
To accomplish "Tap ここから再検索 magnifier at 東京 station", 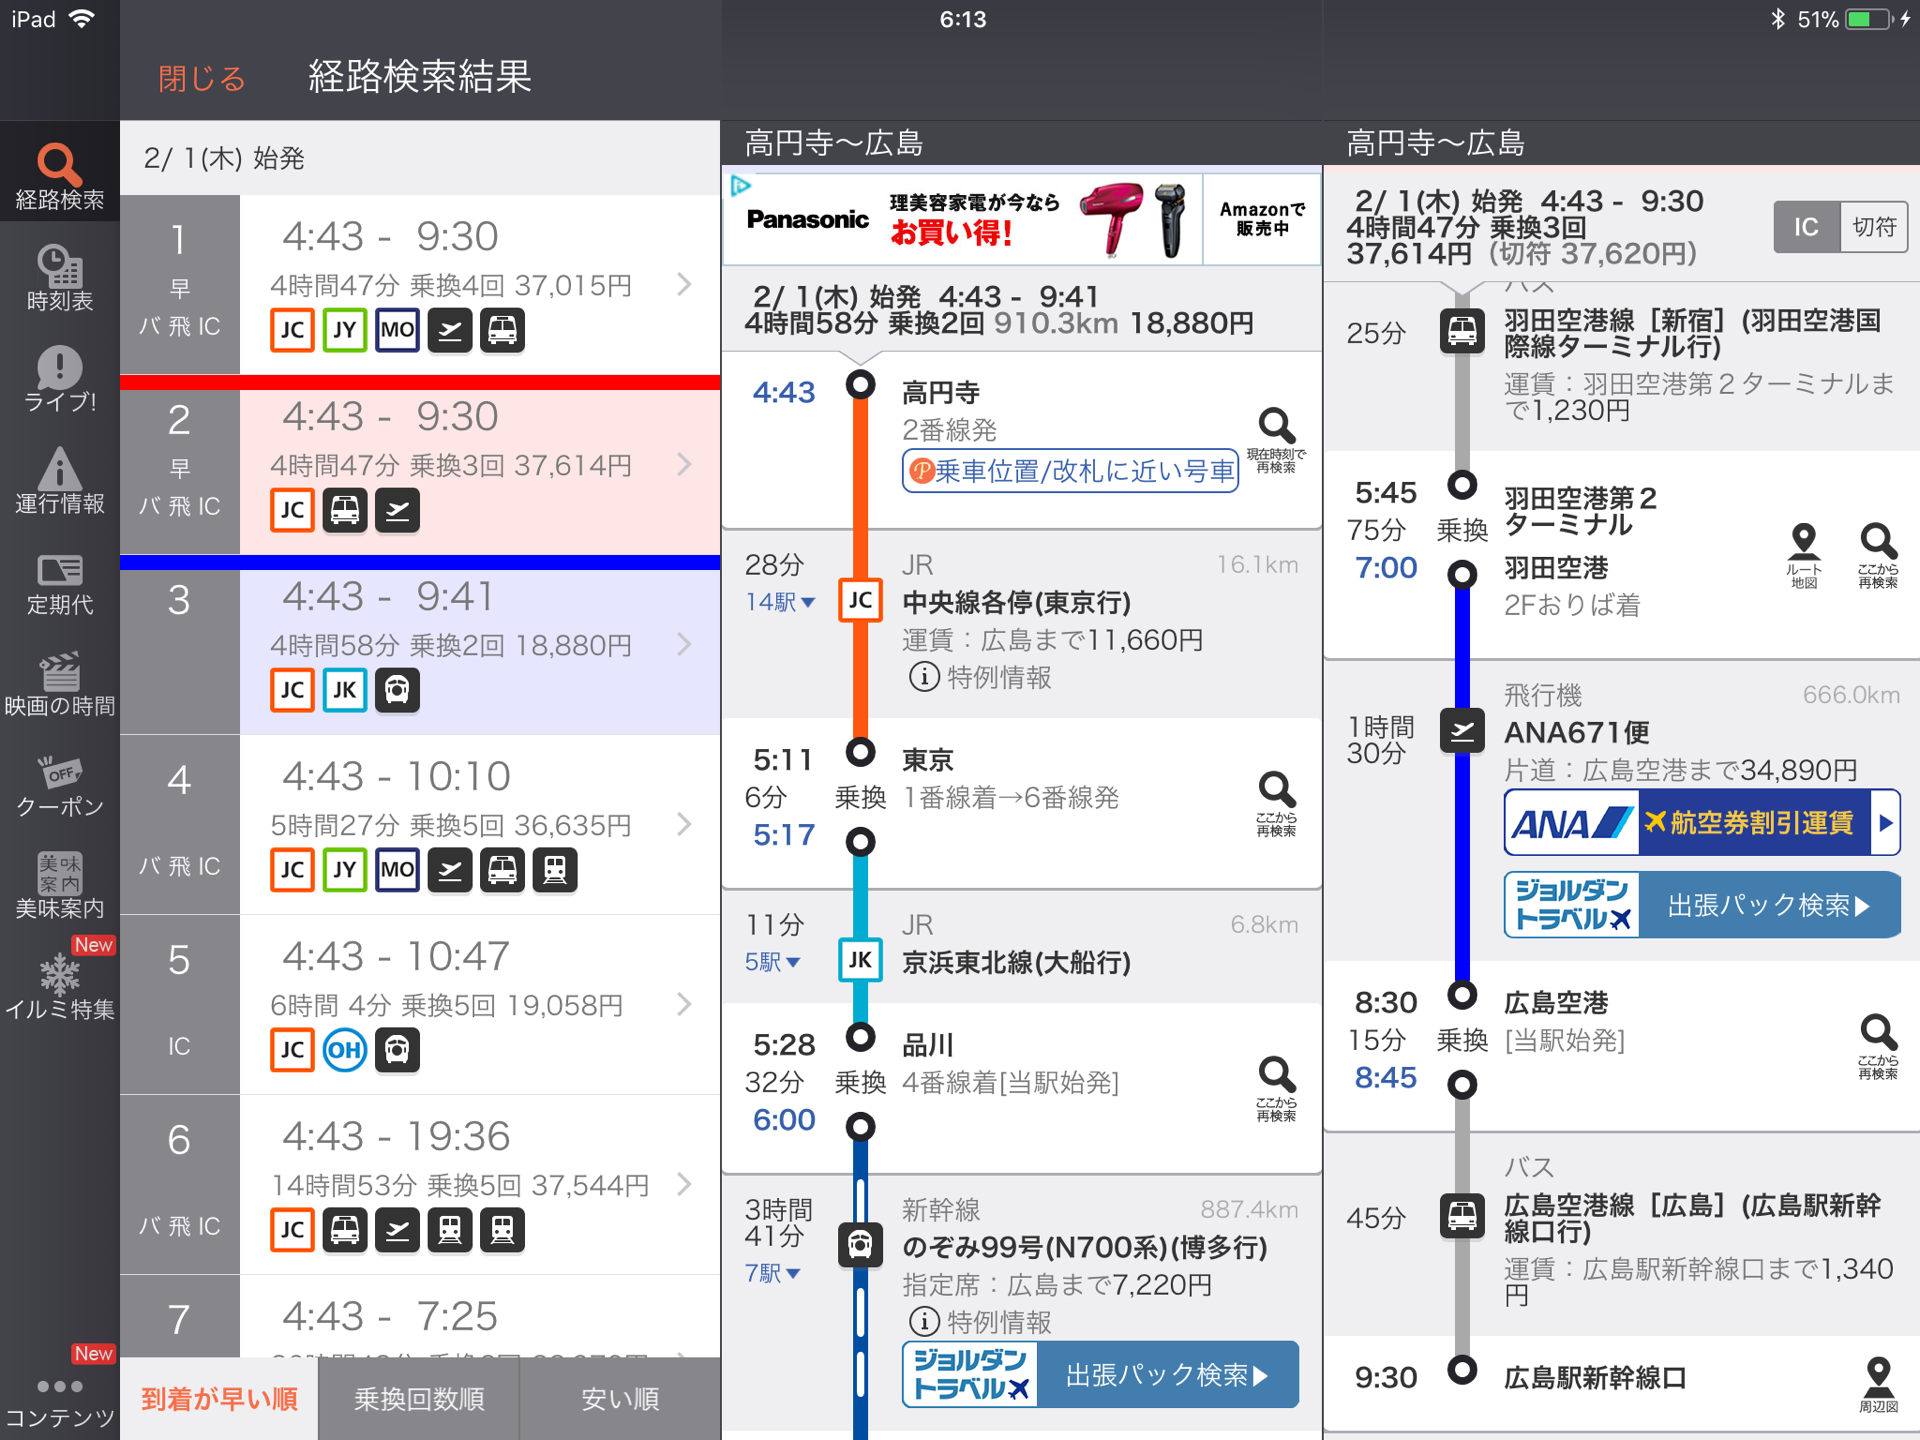I will (1276, 804).
